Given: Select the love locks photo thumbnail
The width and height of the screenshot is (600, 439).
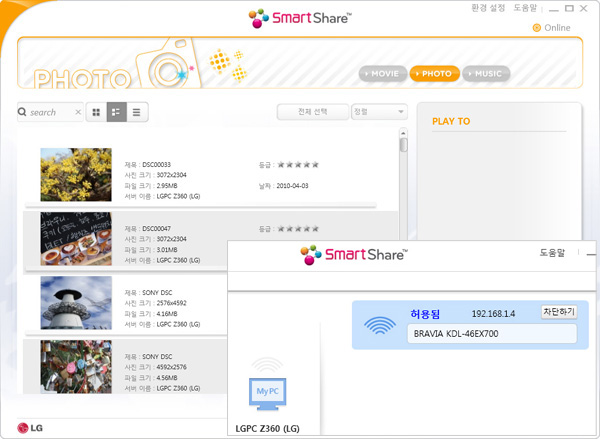Looking at the screenshot, I should tap(76, 367).
